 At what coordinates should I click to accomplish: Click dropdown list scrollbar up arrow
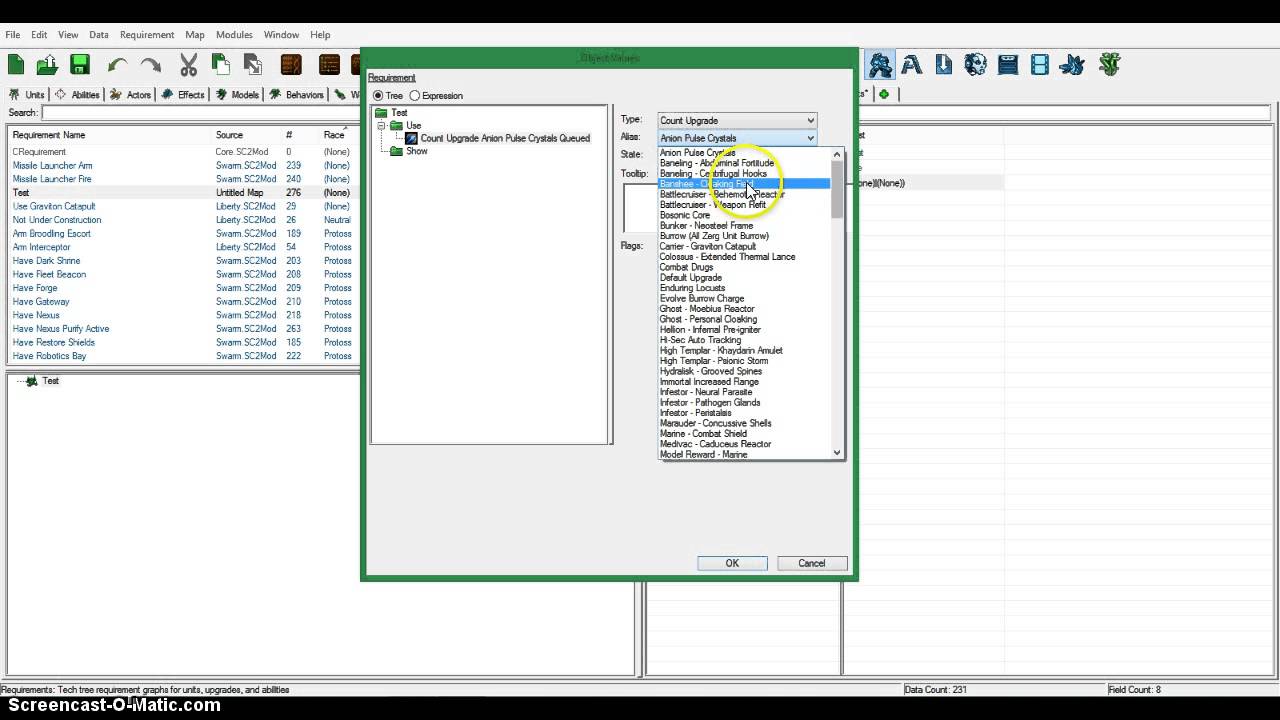pyautogui.click(x=837, y=154)
